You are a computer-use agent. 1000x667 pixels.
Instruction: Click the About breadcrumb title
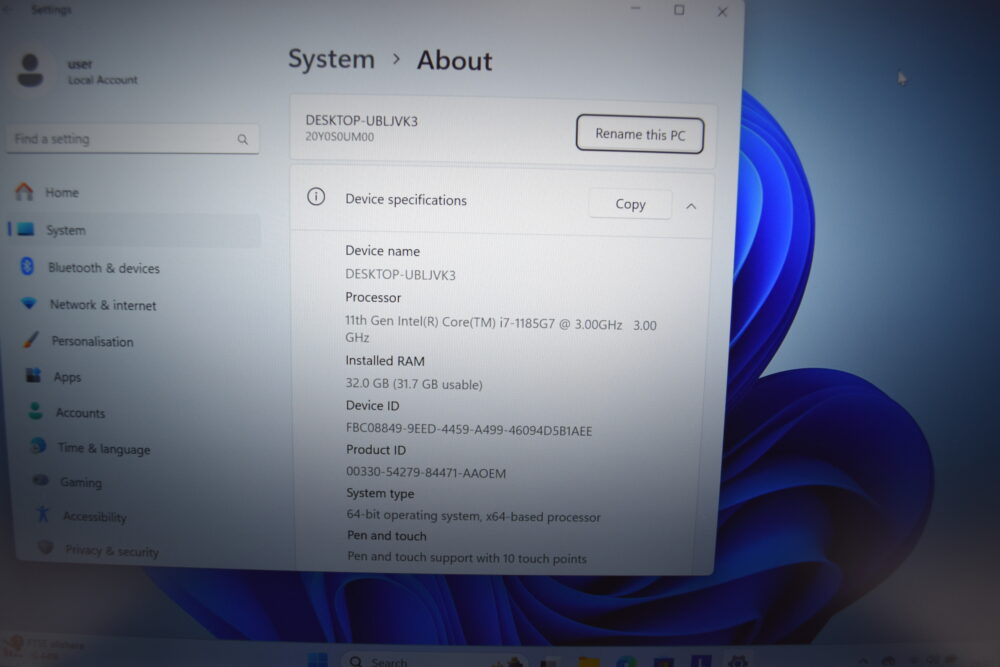coord(454,61)
